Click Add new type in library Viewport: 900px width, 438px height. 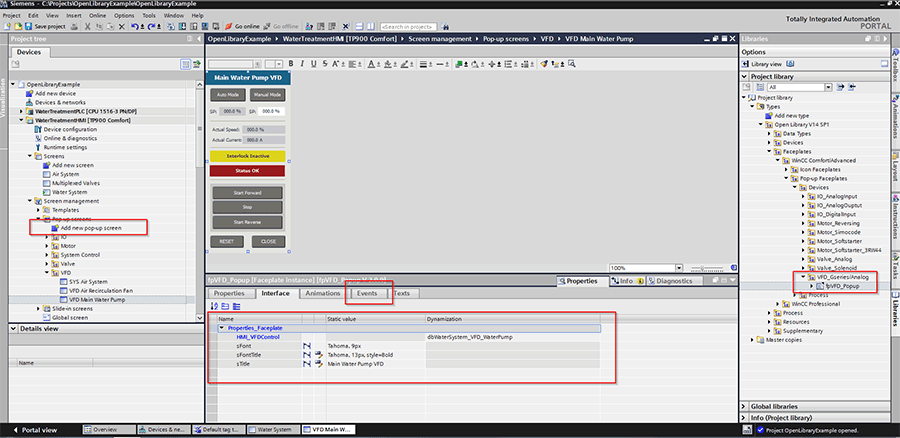point(787,115)
